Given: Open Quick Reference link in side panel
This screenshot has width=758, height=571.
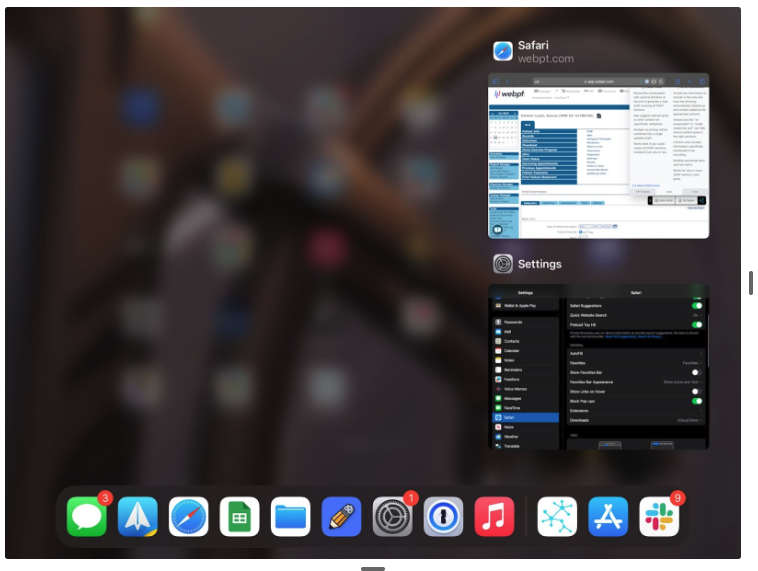Looking at the screenshot, I should click(x=646, y=186).
